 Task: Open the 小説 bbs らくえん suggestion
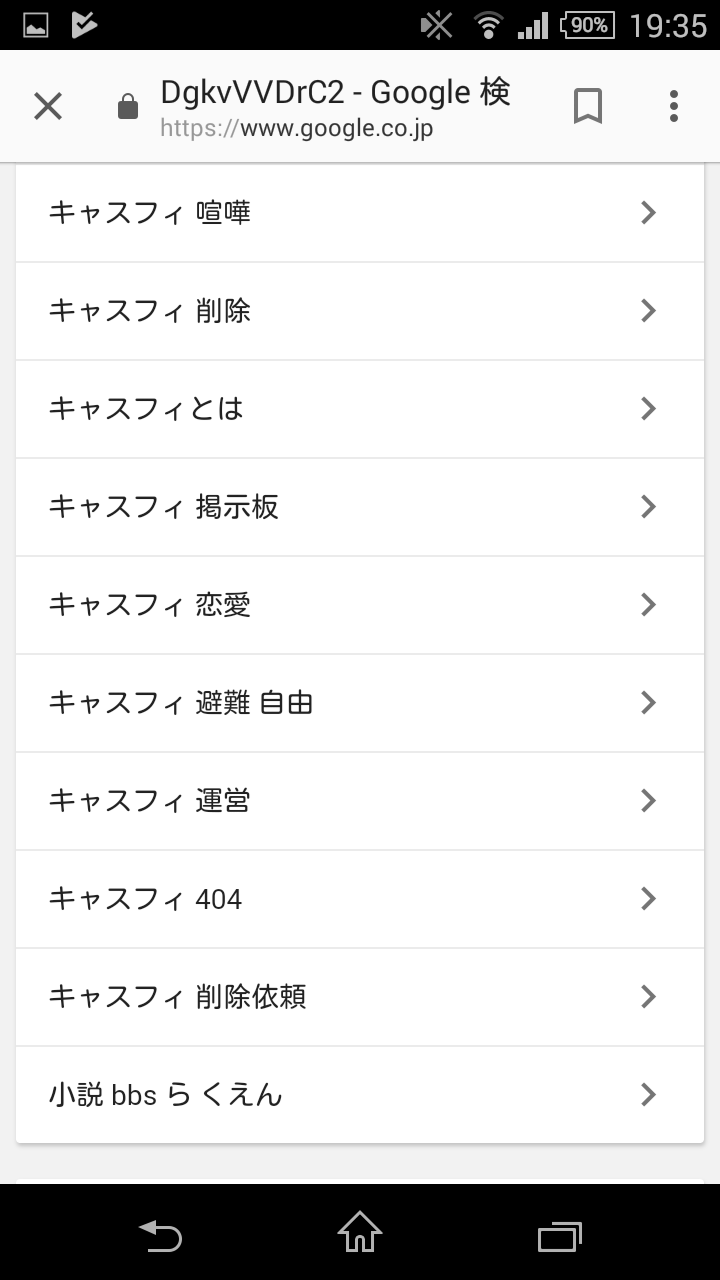click(x=166, y=1095)
